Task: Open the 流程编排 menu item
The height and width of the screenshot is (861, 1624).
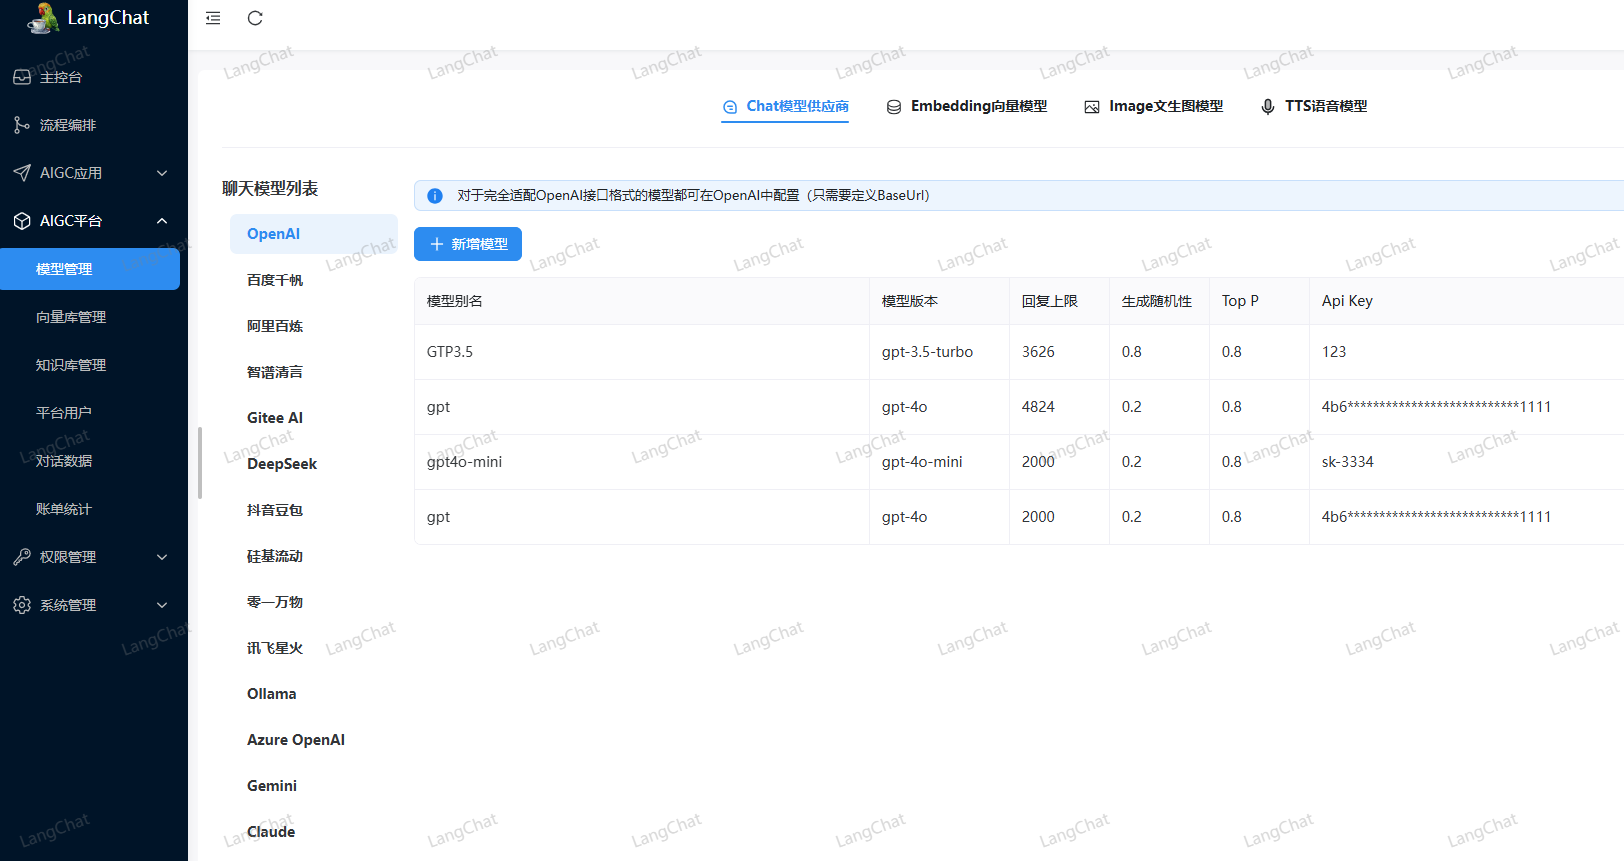Action: (94, 125)
